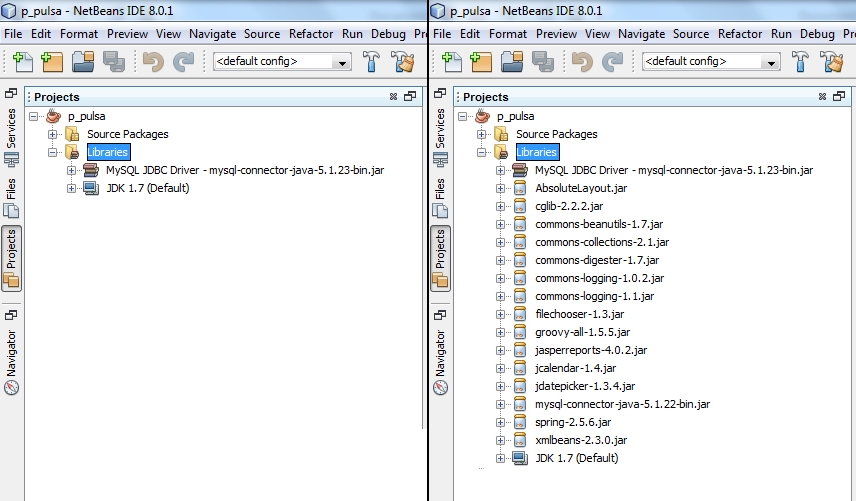This screenshot has width=856, height=501.
Task: Click Save All icon in left window toolbar
Action: click(114, 62)
